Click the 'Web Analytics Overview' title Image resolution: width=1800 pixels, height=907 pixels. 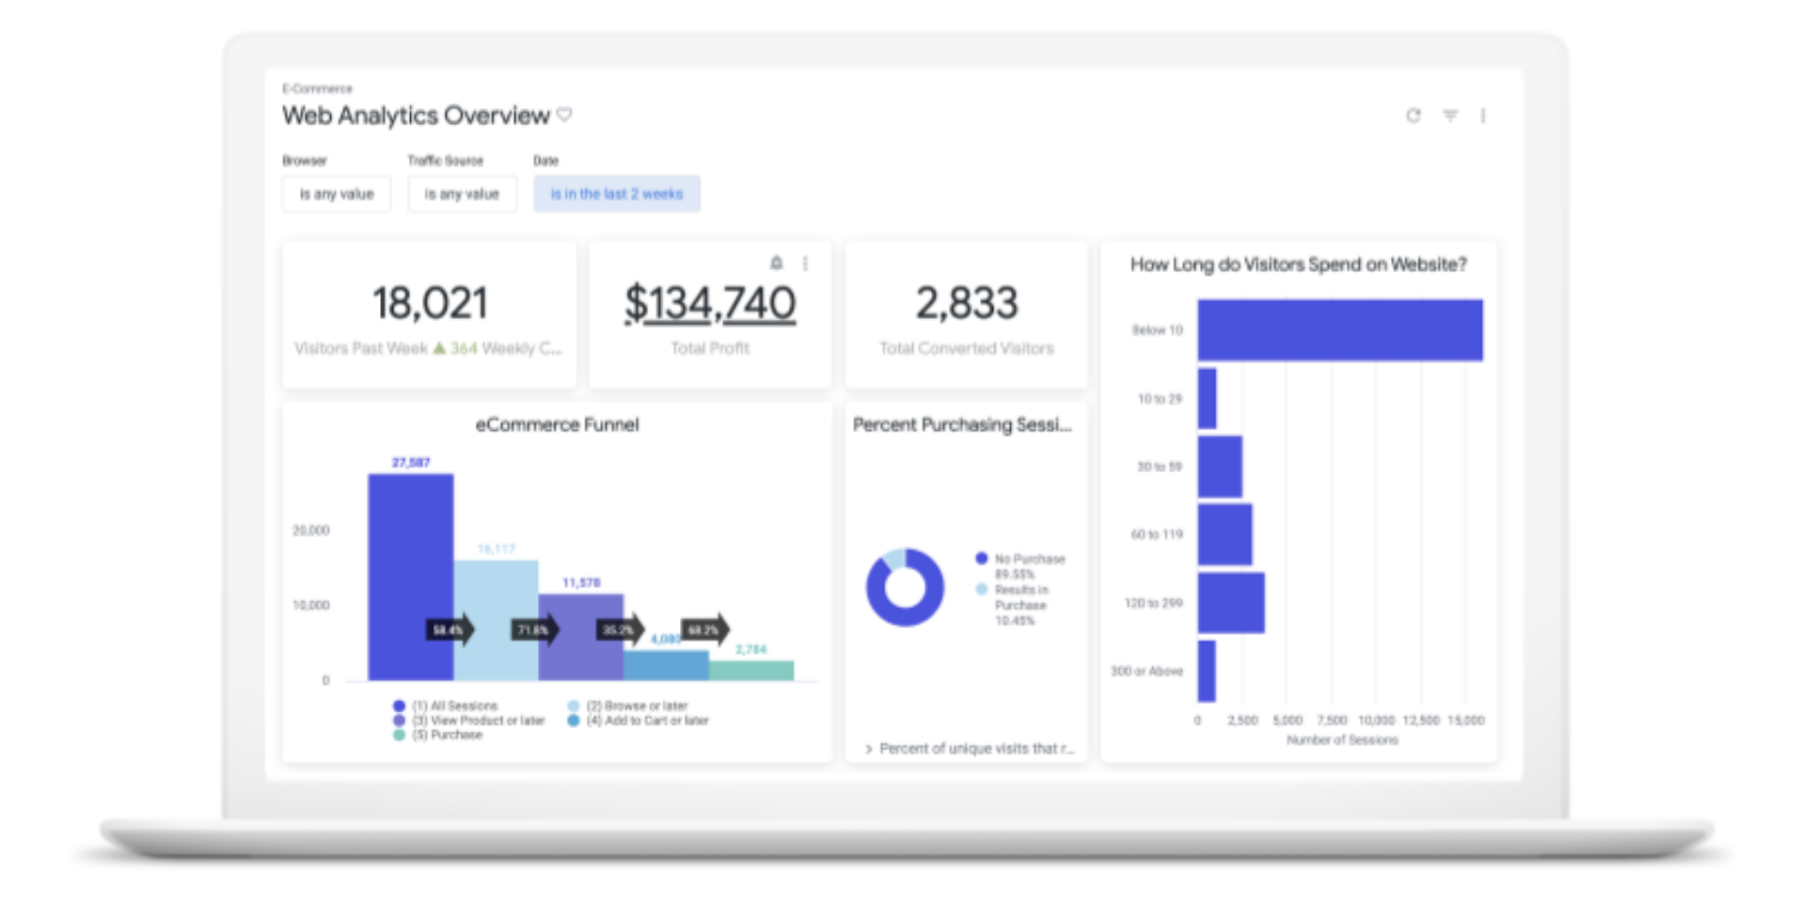coord(416,116)
